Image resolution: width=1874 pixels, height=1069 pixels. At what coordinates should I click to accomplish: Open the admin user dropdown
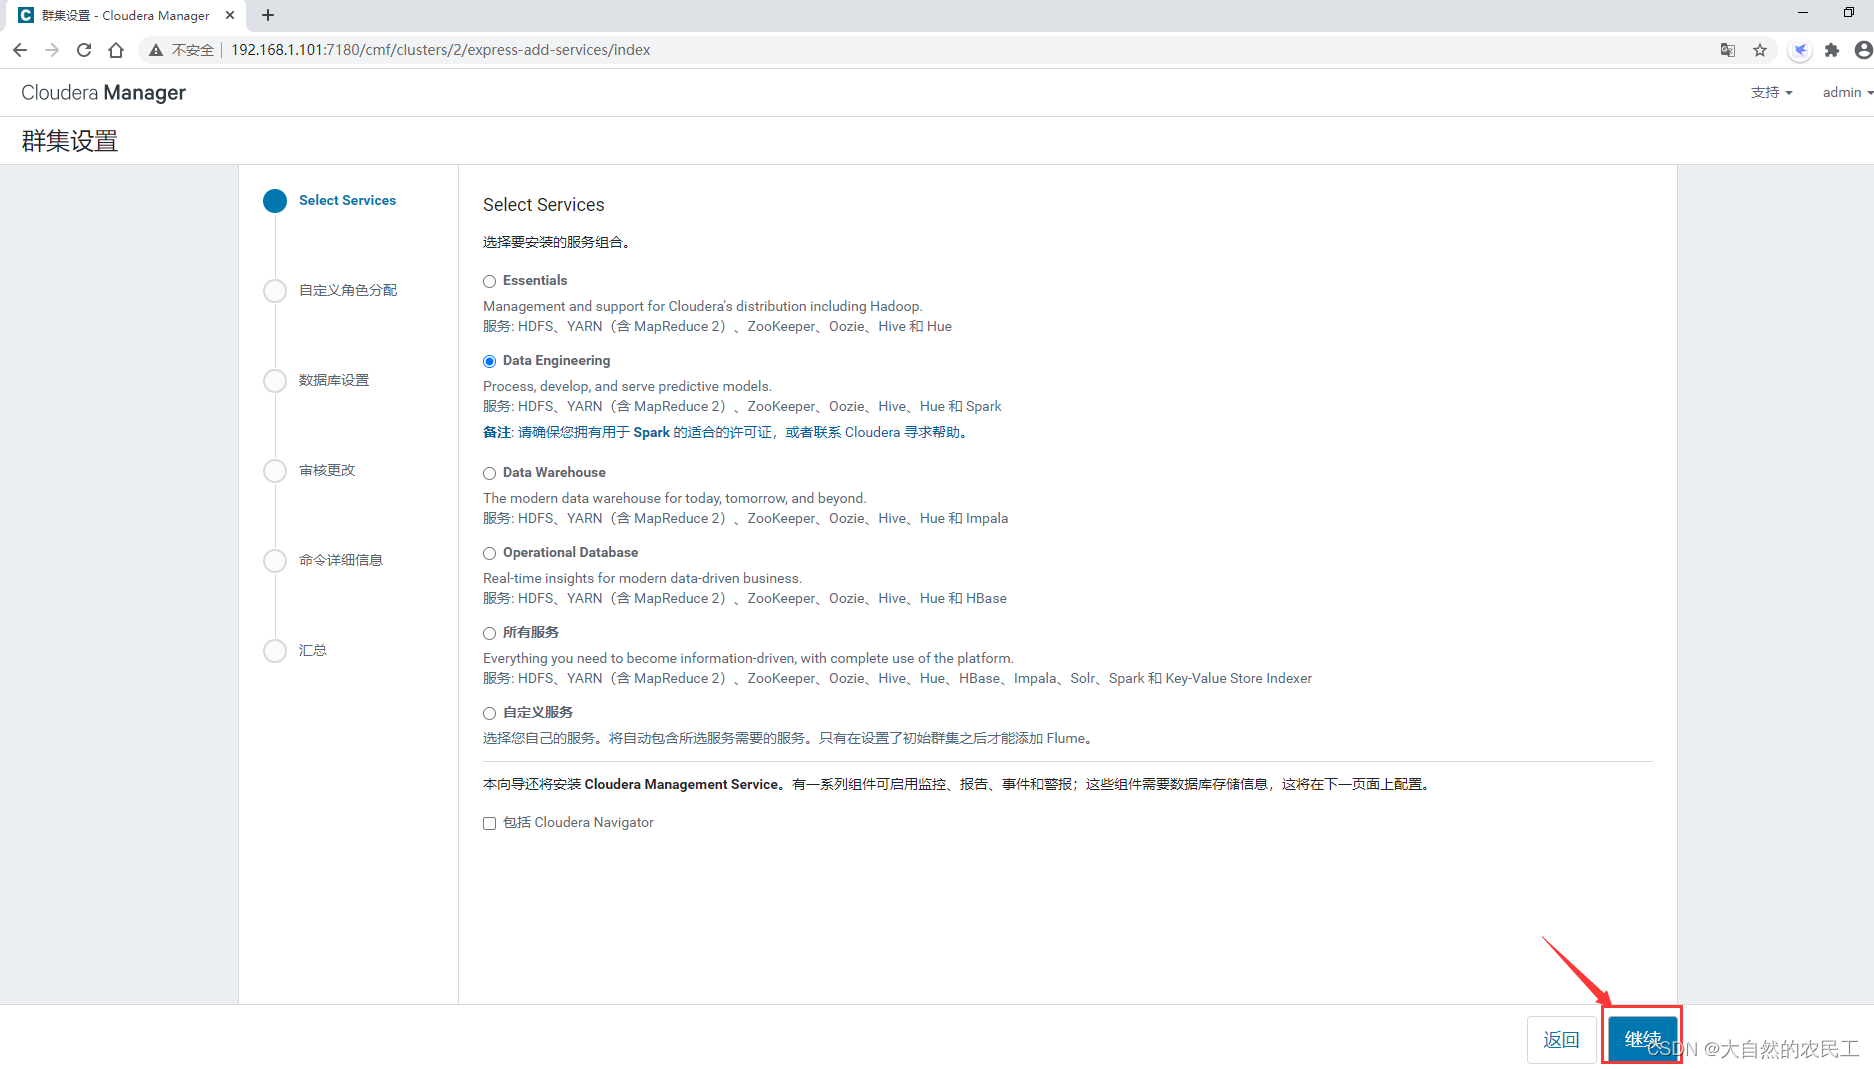click(x=1847, y=92)
